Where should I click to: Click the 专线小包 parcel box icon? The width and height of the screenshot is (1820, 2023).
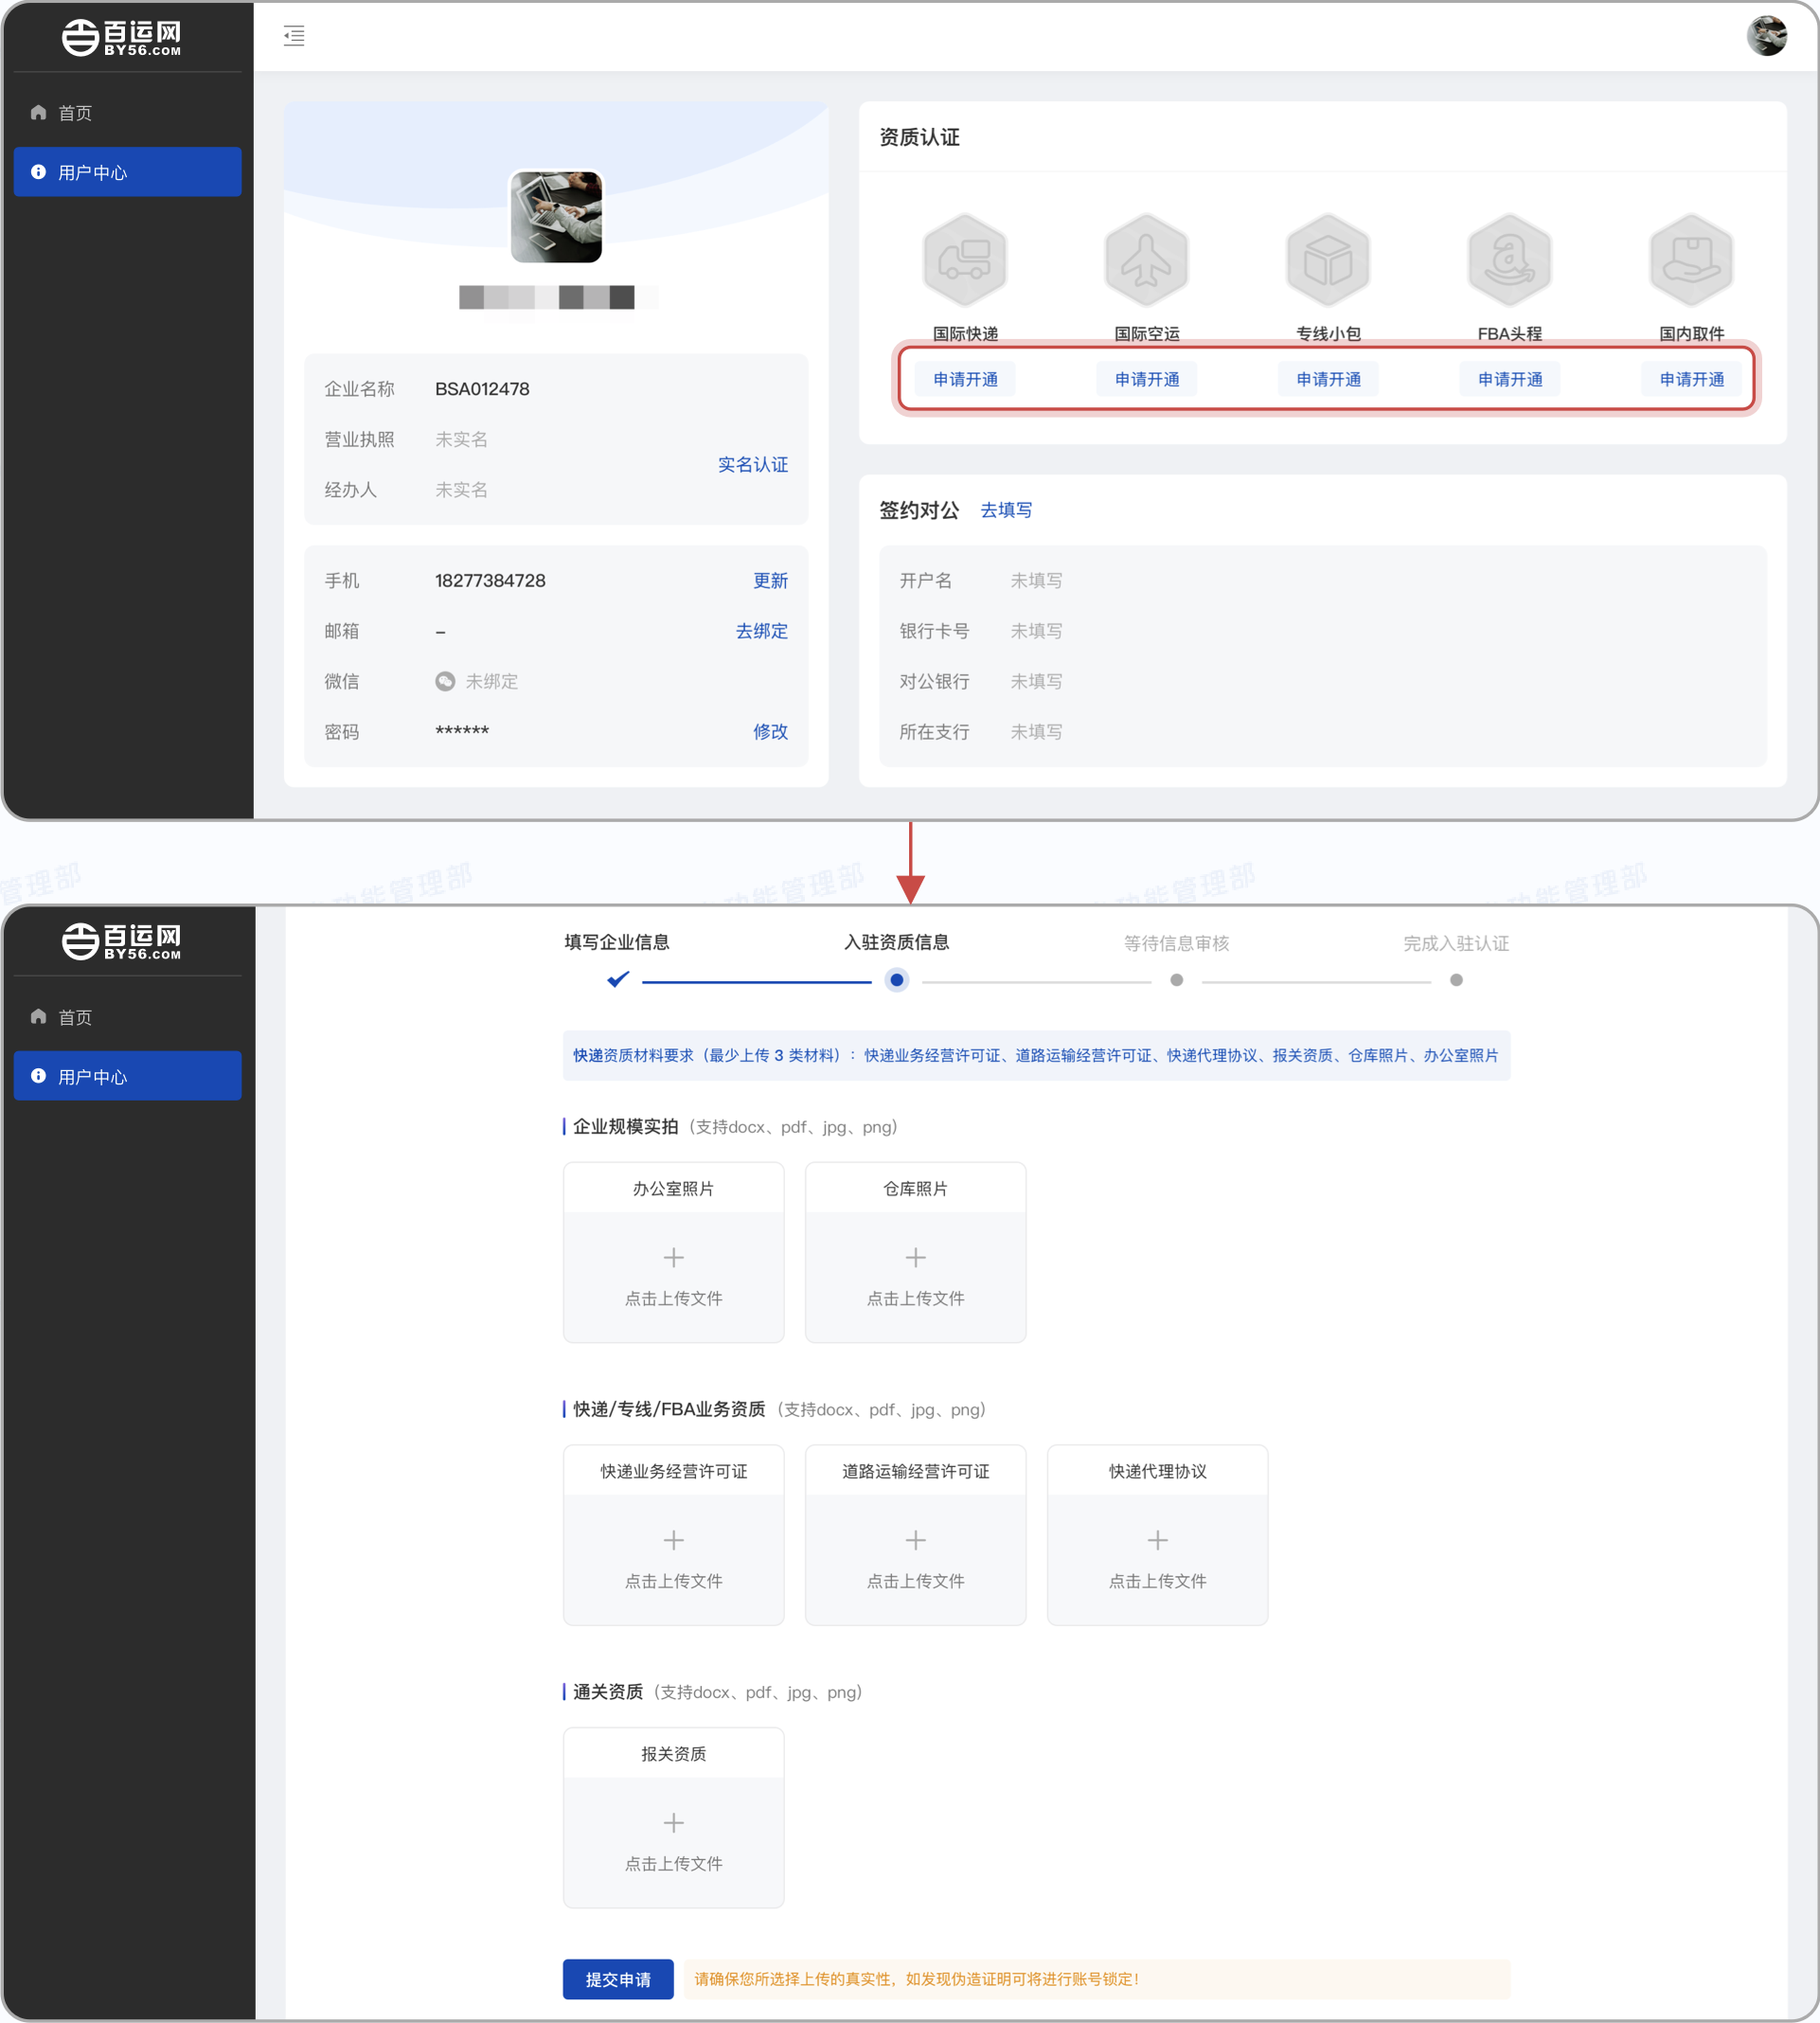pyautogui.click(x=1327, y=259)
